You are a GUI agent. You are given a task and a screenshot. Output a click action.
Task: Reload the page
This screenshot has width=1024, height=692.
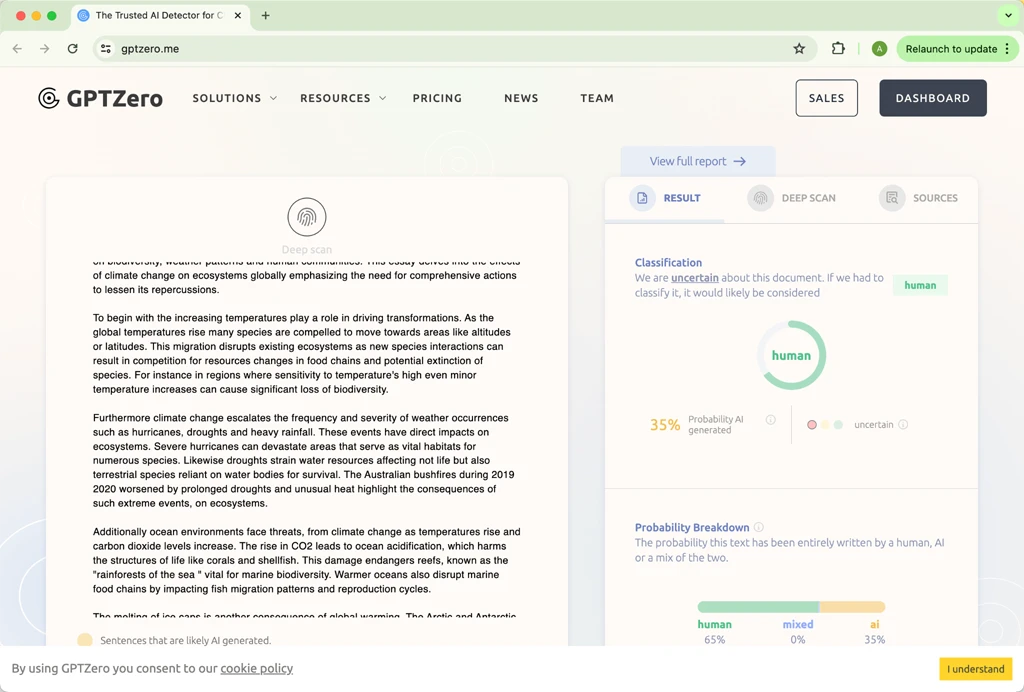(x=72, y=48)
